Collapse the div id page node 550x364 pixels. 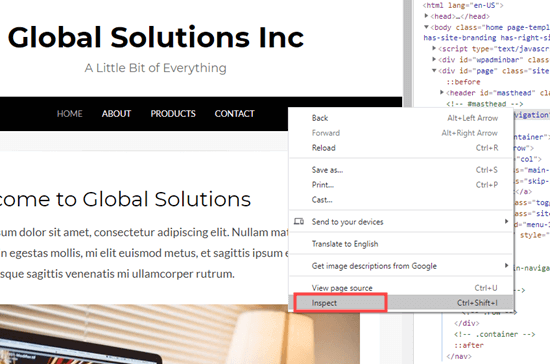pos(434,70)
